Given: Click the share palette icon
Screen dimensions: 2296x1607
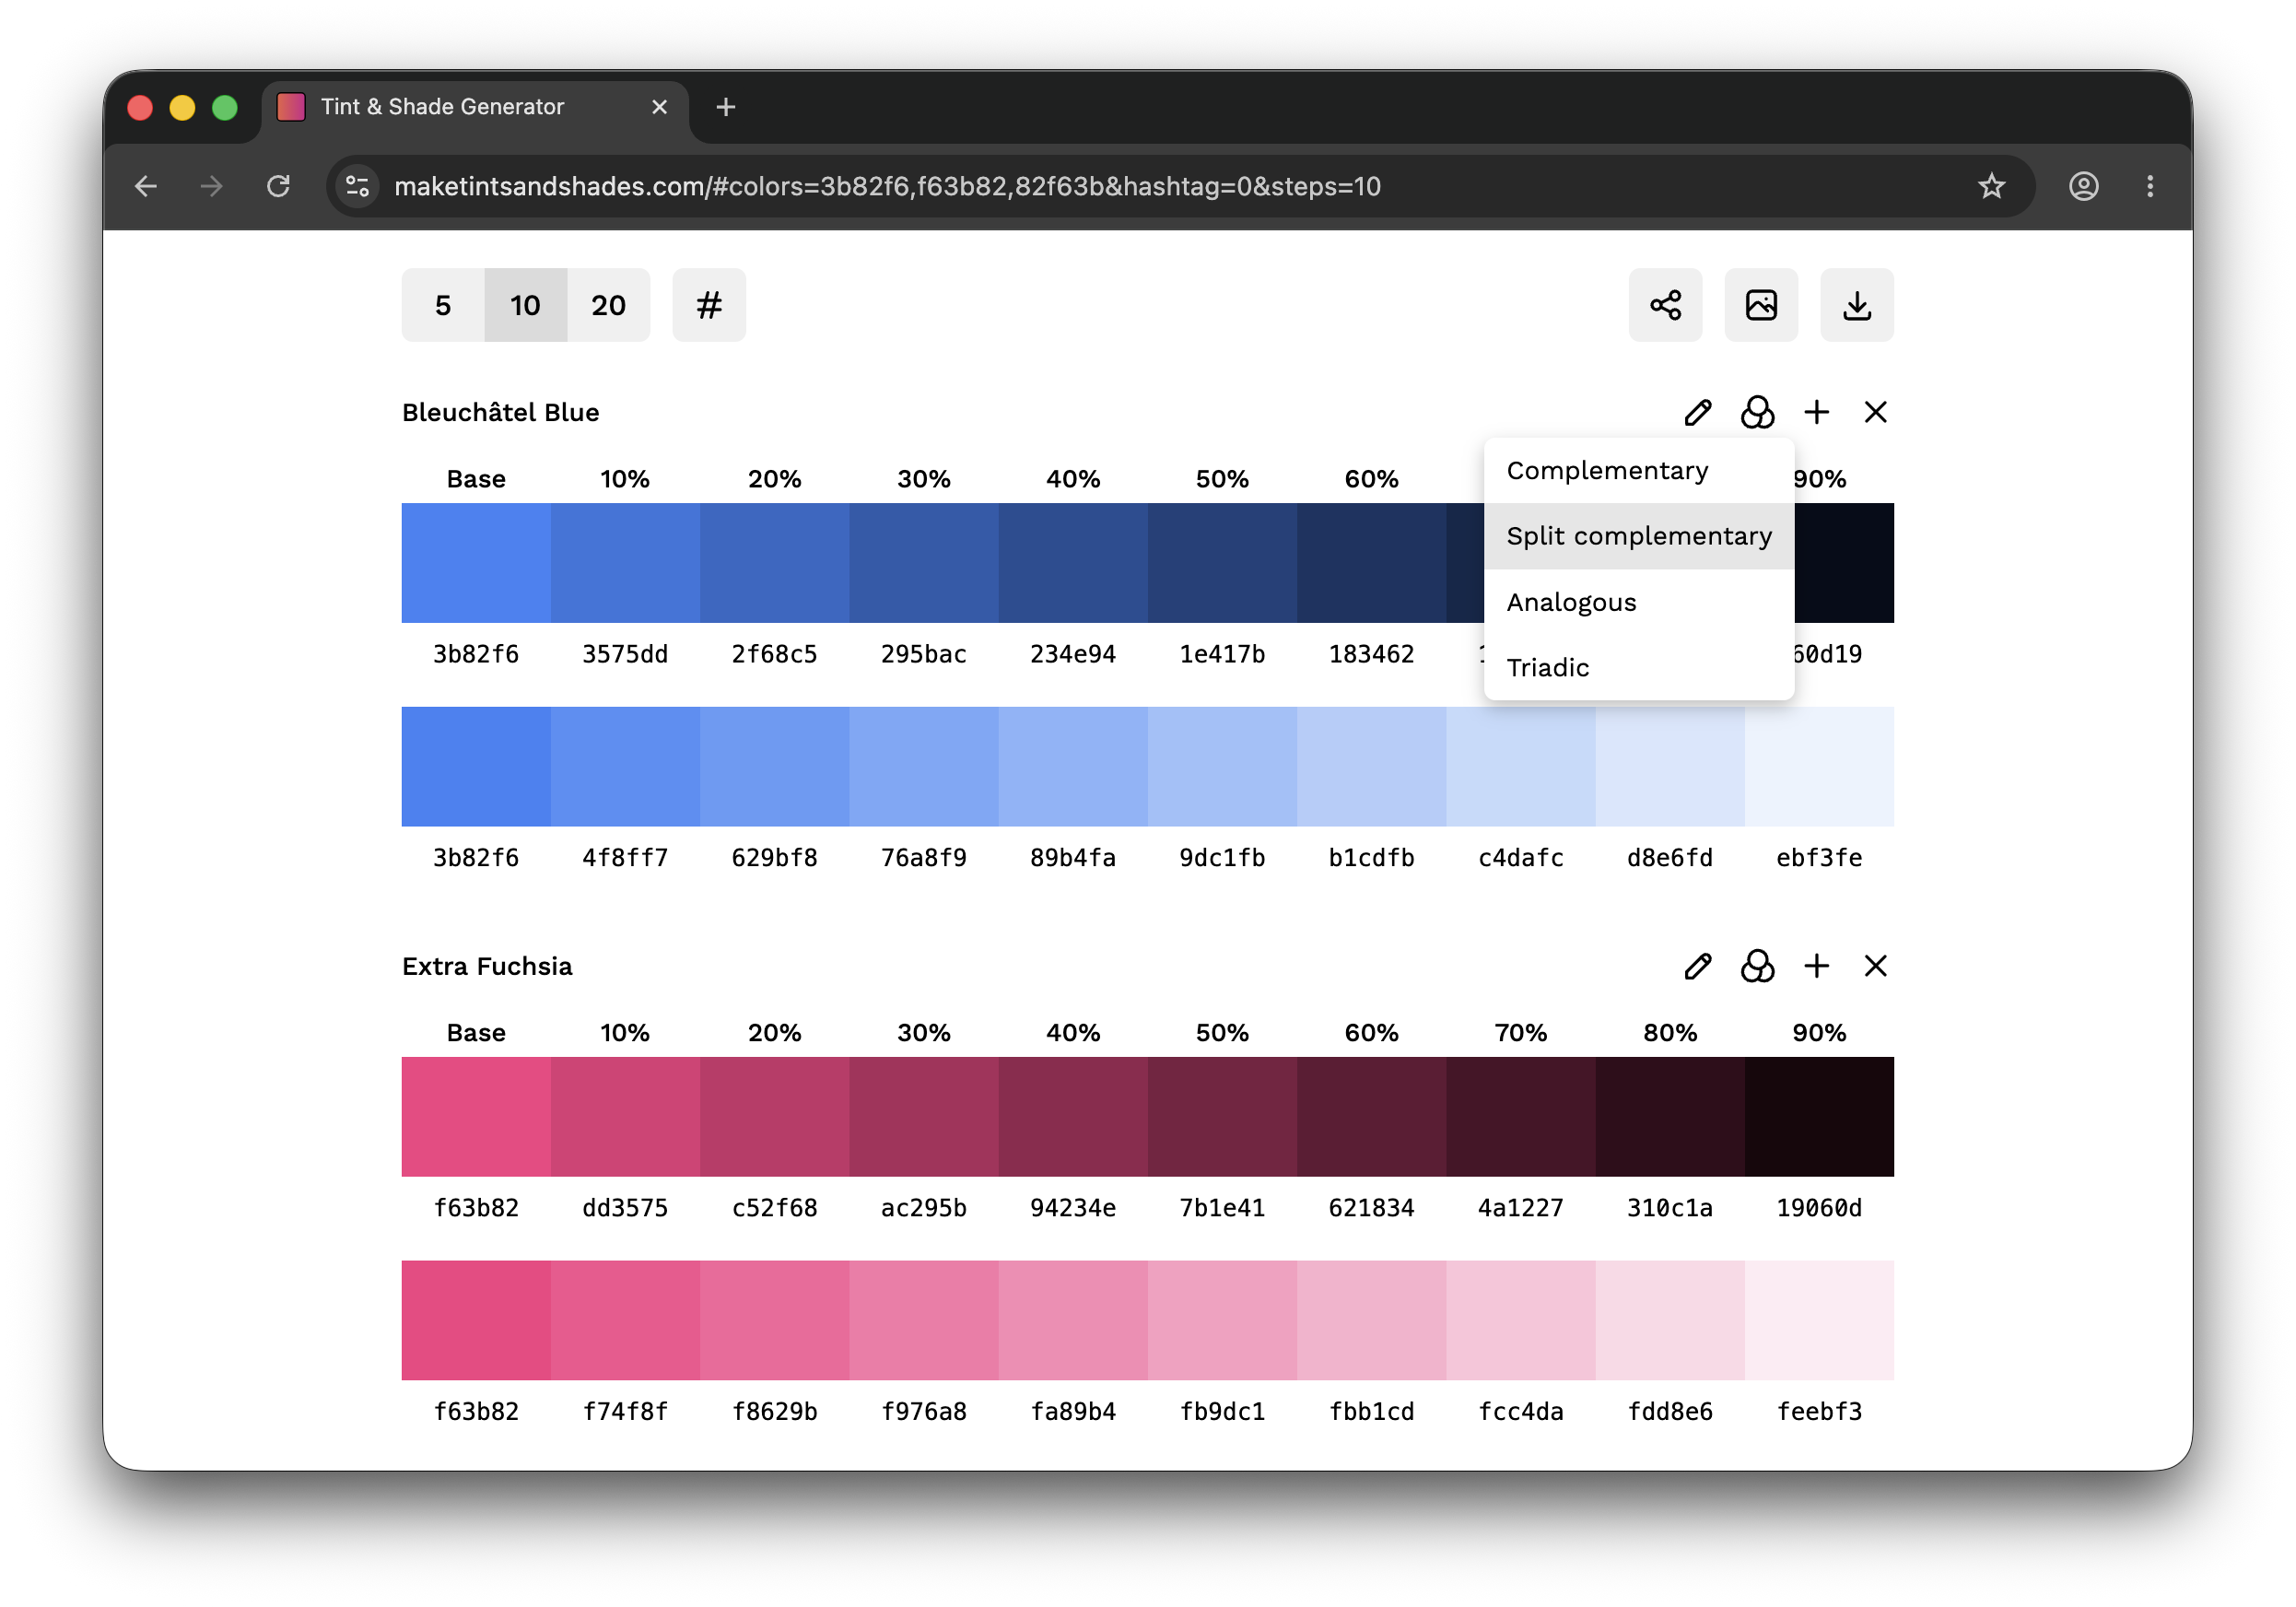Looking at the screenshot, I should tap(1665, 305).
